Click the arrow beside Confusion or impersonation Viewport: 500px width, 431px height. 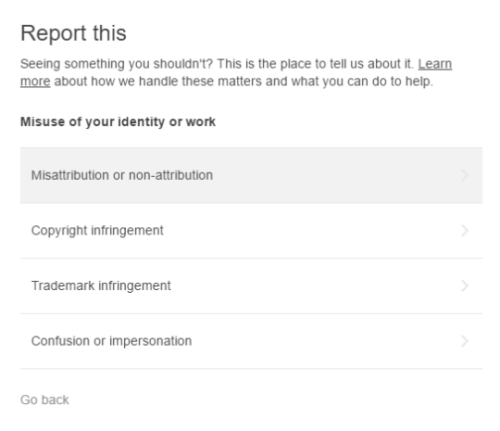(465, 341)
